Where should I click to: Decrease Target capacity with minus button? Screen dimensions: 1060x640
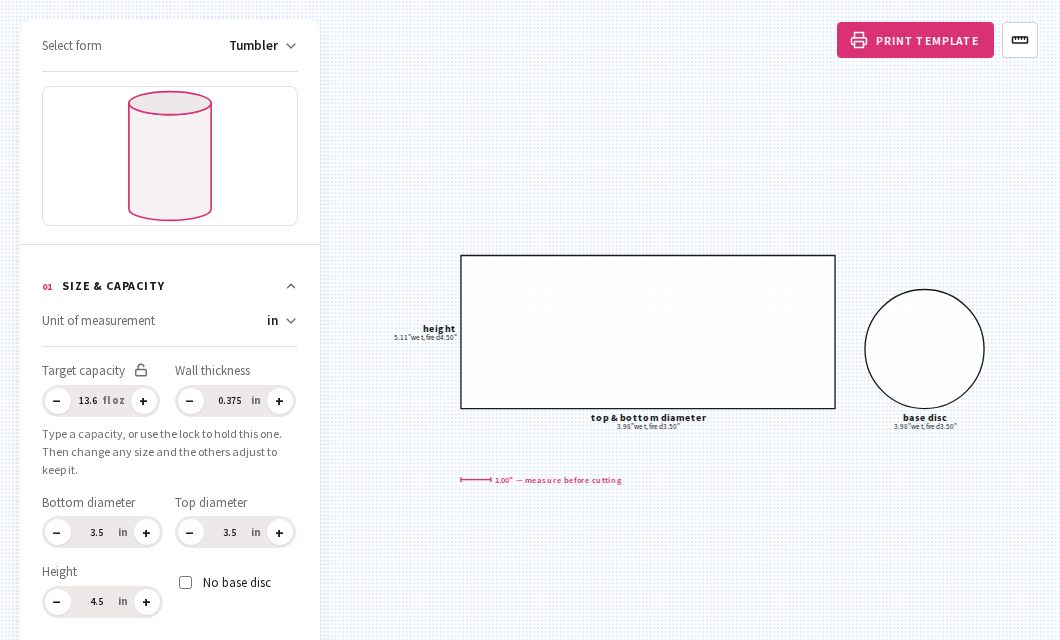[x=57, y=401]
